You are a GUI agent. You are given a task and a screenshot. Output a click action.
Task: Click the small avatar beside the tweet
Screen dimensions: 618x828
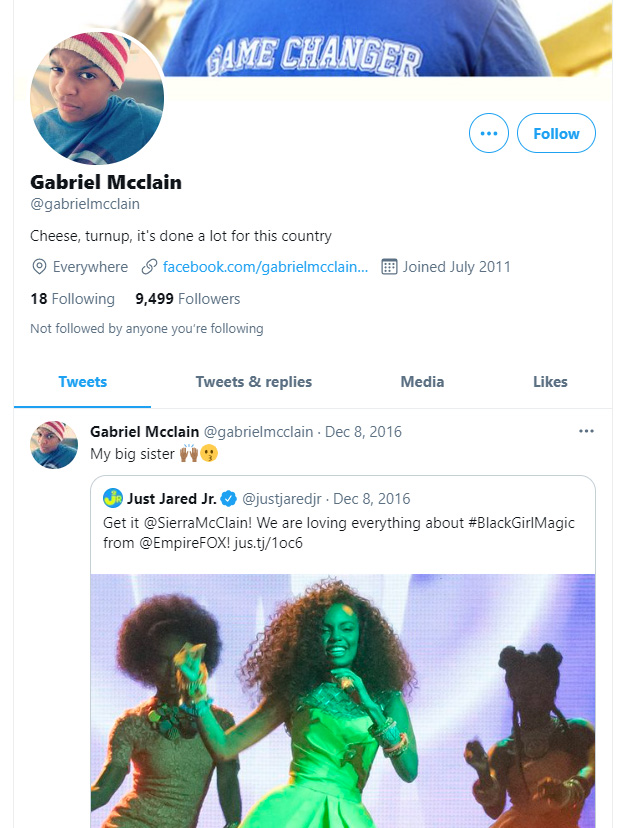[x=54, y=445]
